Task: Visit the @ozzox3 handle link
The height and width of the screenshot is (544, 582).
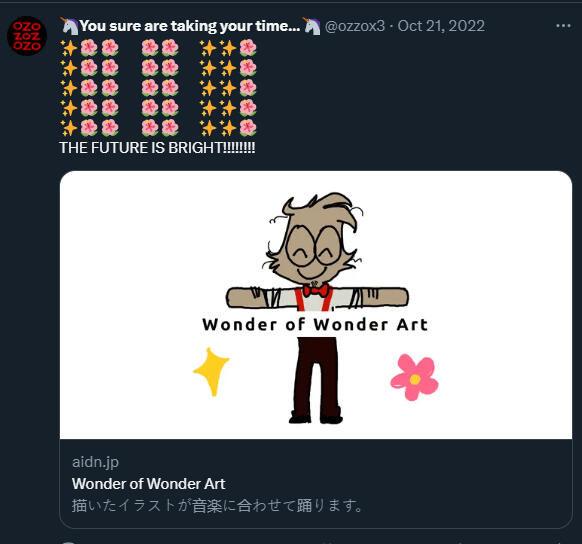Action: click(355, 26)
